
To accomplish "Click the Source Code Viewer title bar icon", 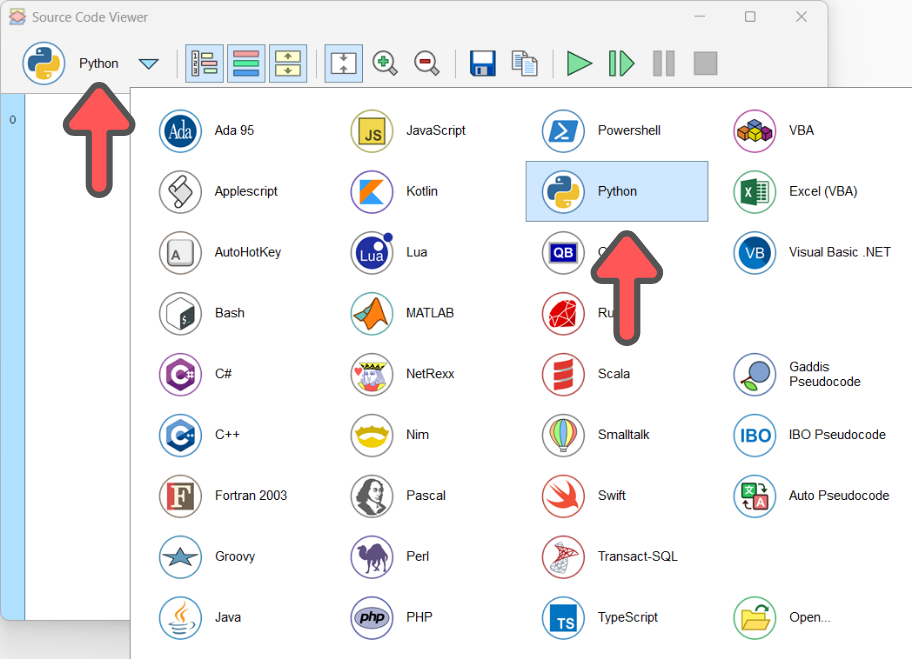I will point(17,17).
